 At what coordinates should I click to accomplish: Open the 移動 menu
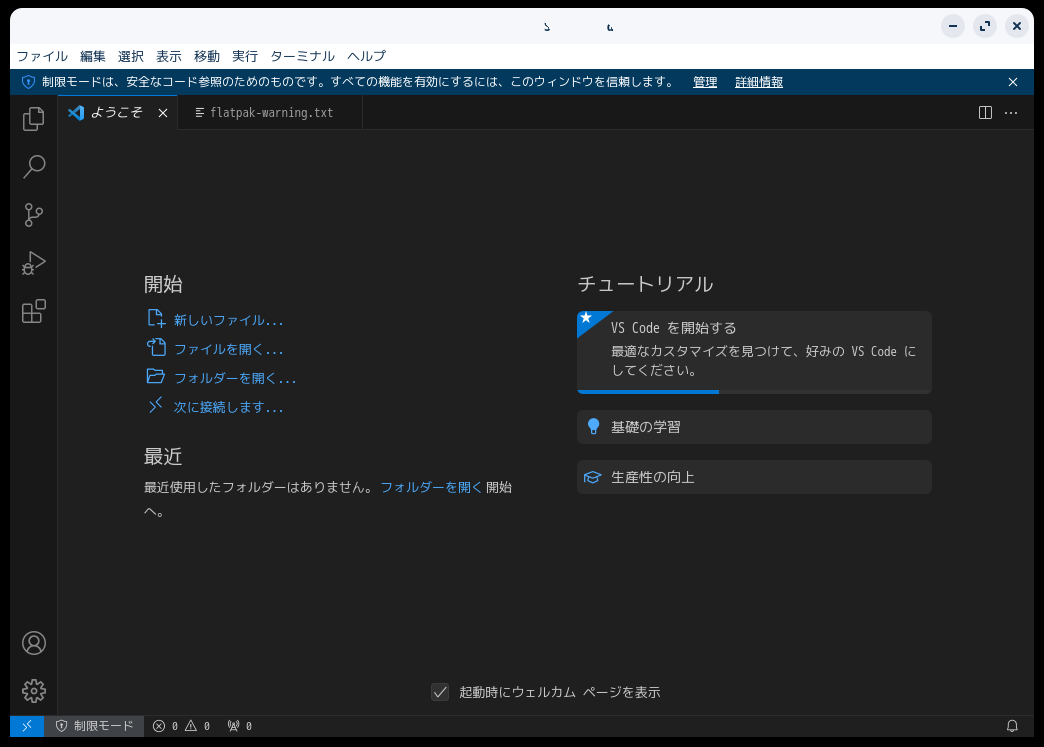pyautogui.click(x=206, y=57)
